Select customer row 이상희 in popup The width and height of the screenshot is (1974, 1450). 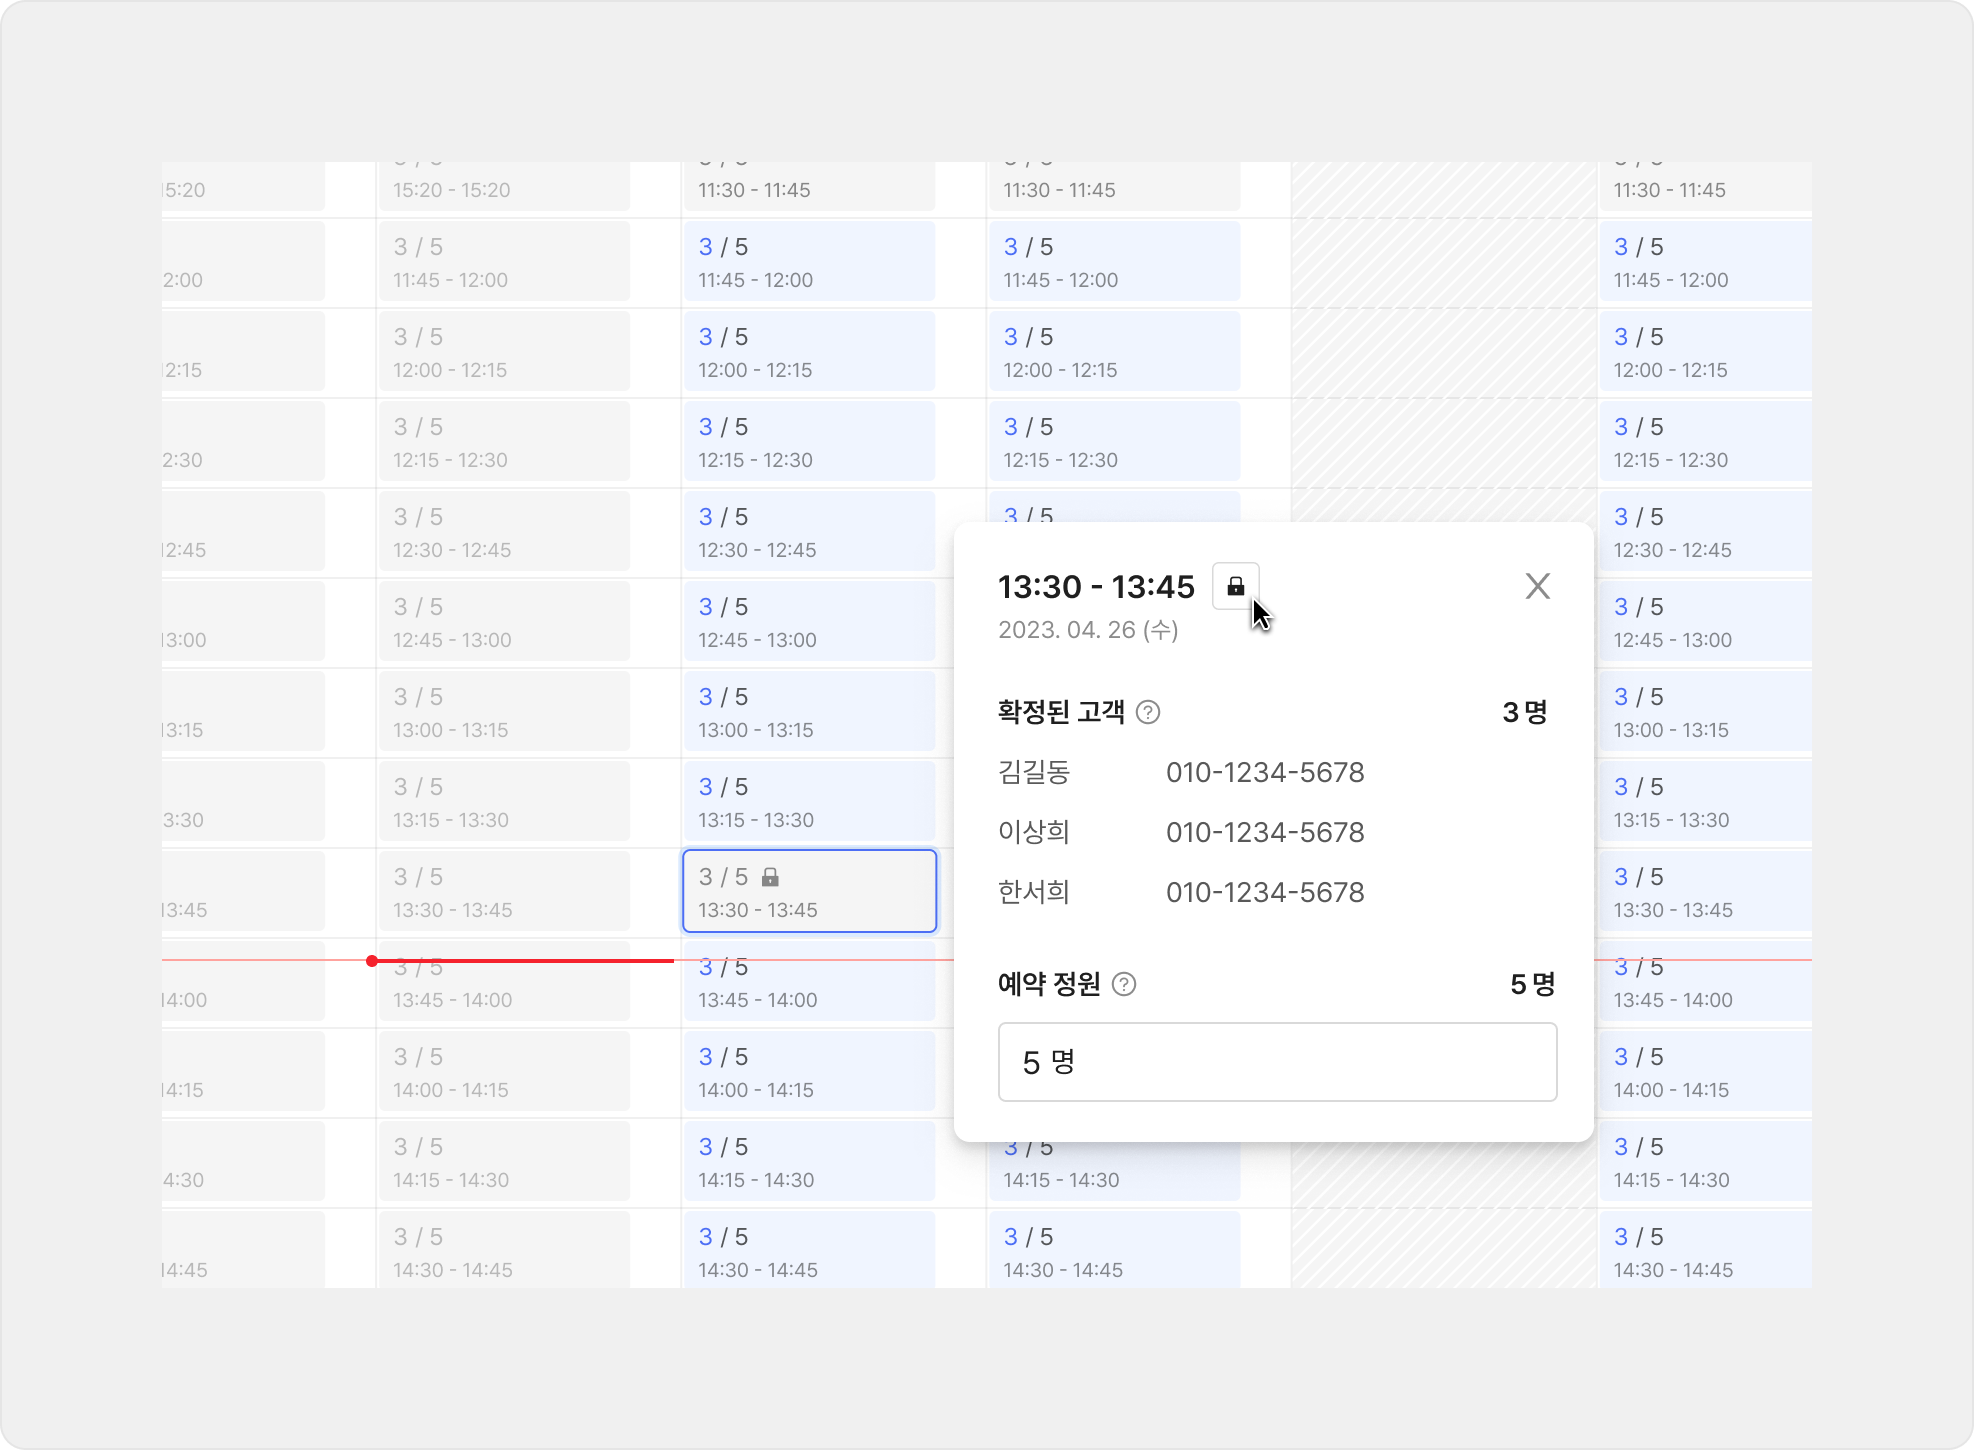(1035, 832)
